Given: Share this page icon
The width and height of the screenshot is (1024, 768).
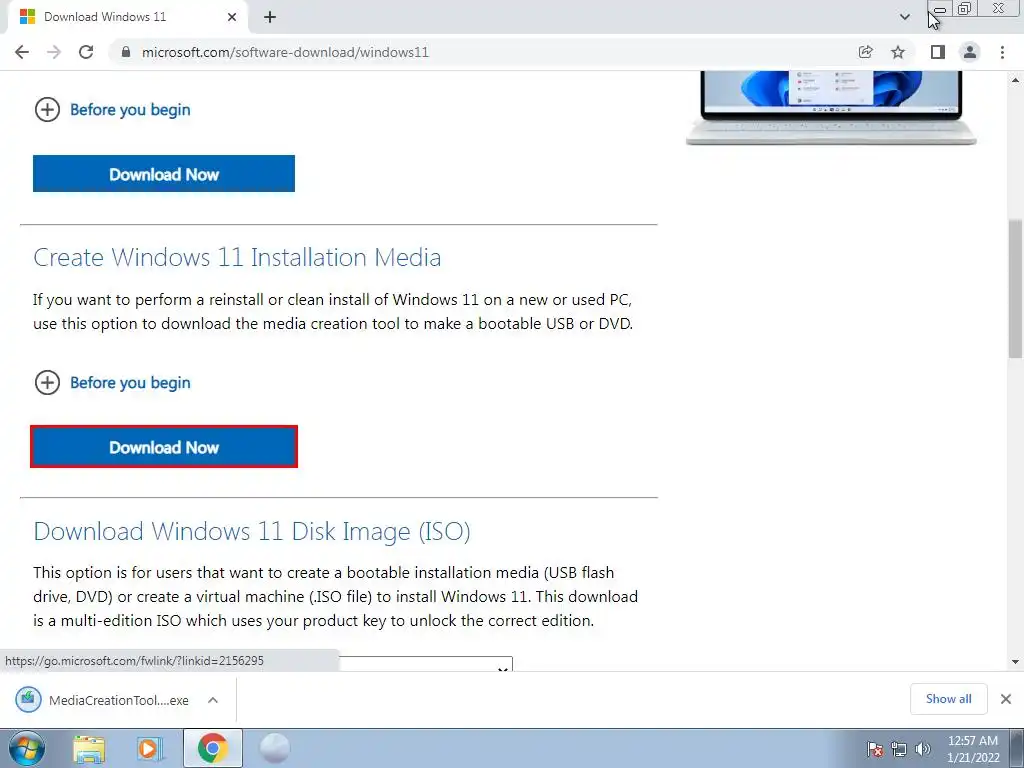Looking at the screenshot, I should (x=865, y=52).
